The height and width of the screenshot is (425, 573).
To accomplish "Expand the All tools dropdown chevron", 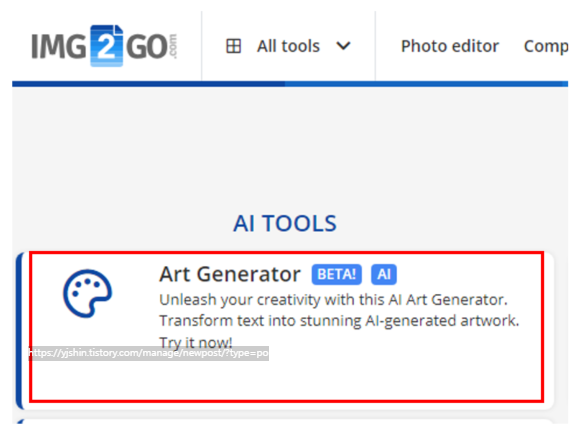I will pos(343,46).
